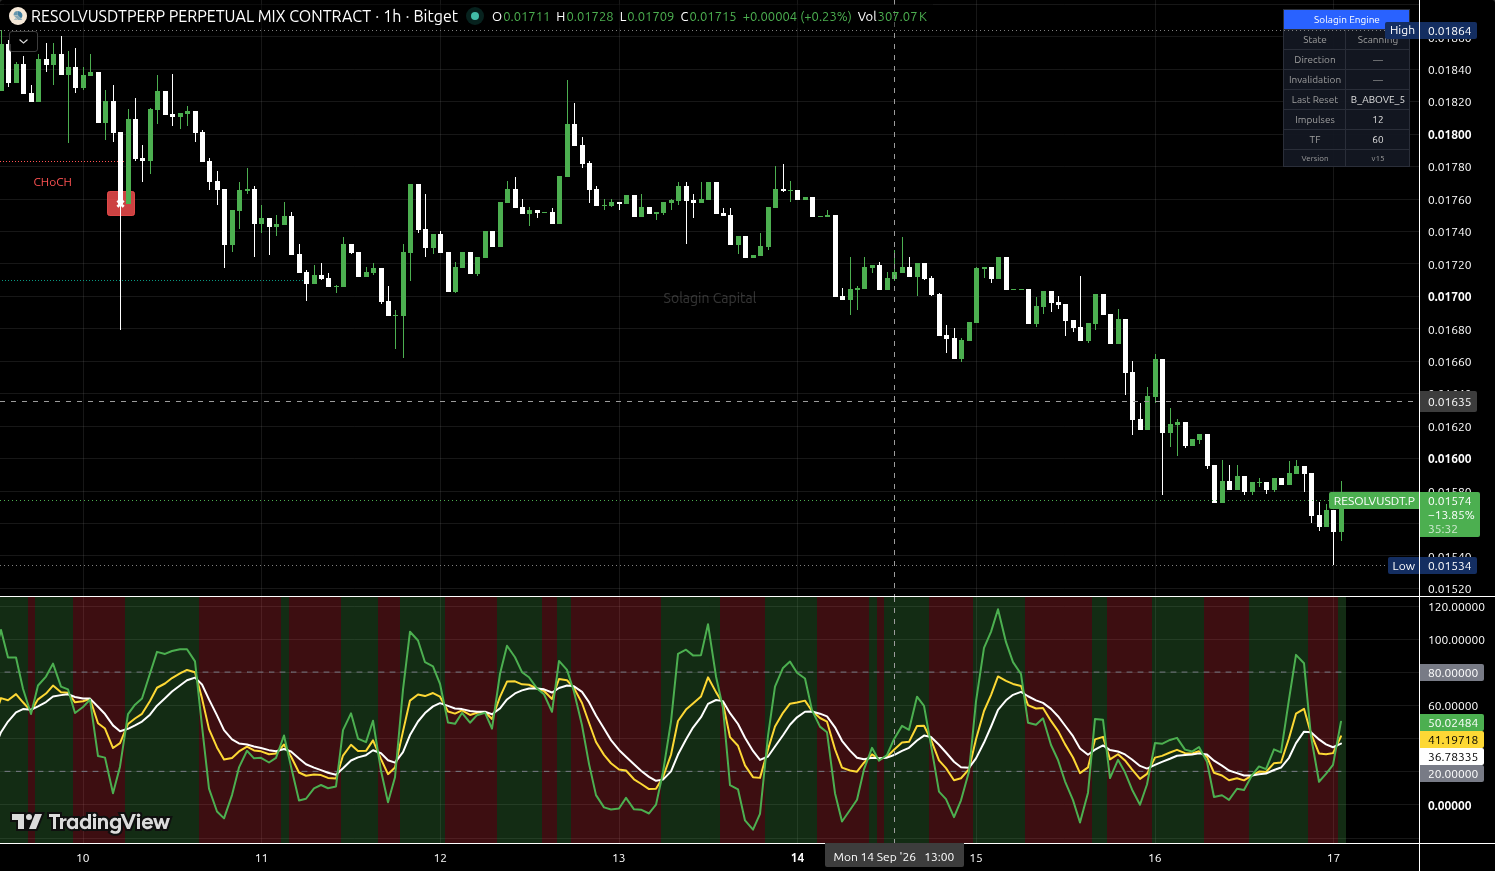
Task: Click the 0.01660 price scale label
Action: pos(1449,362)
